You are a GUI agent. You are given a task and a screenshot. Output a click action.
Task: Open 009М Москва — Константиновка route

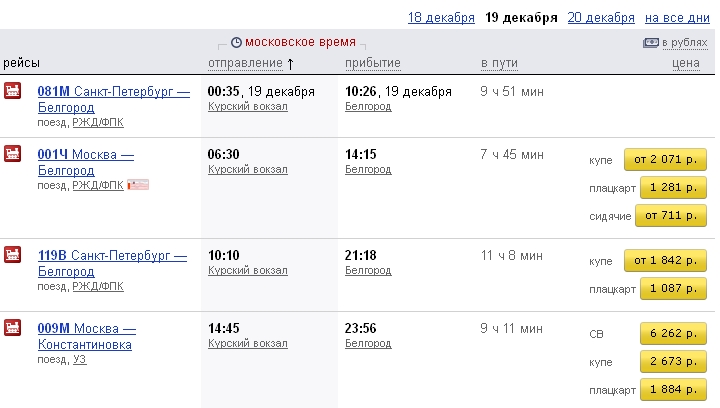pos(87,336)
